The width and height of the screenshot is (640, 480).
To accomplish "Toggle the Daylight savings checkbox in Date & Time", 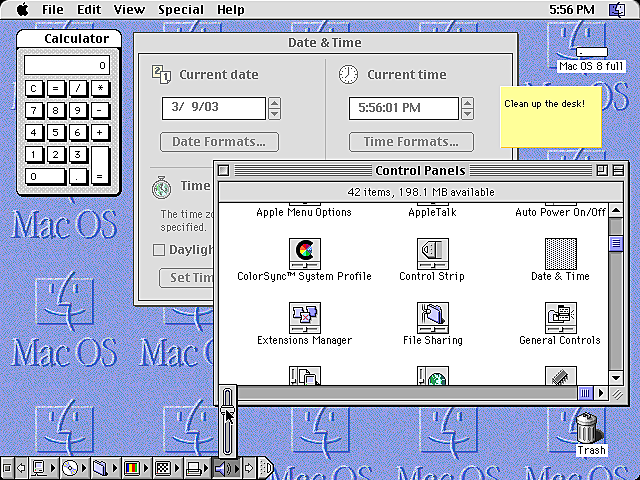I will (159, 250).
